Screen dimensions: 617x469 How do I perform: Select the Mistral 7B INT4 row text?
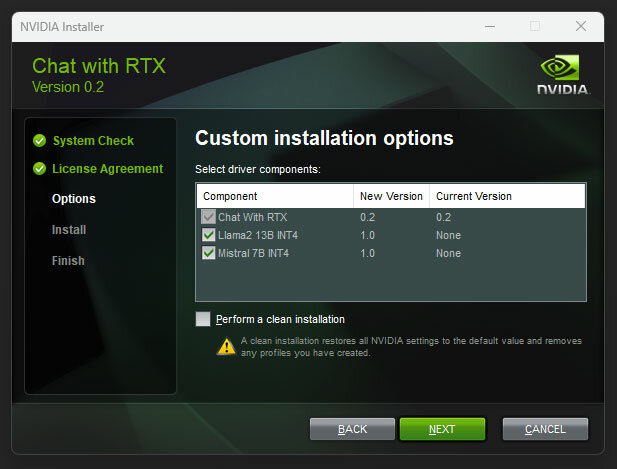point(253,253)
